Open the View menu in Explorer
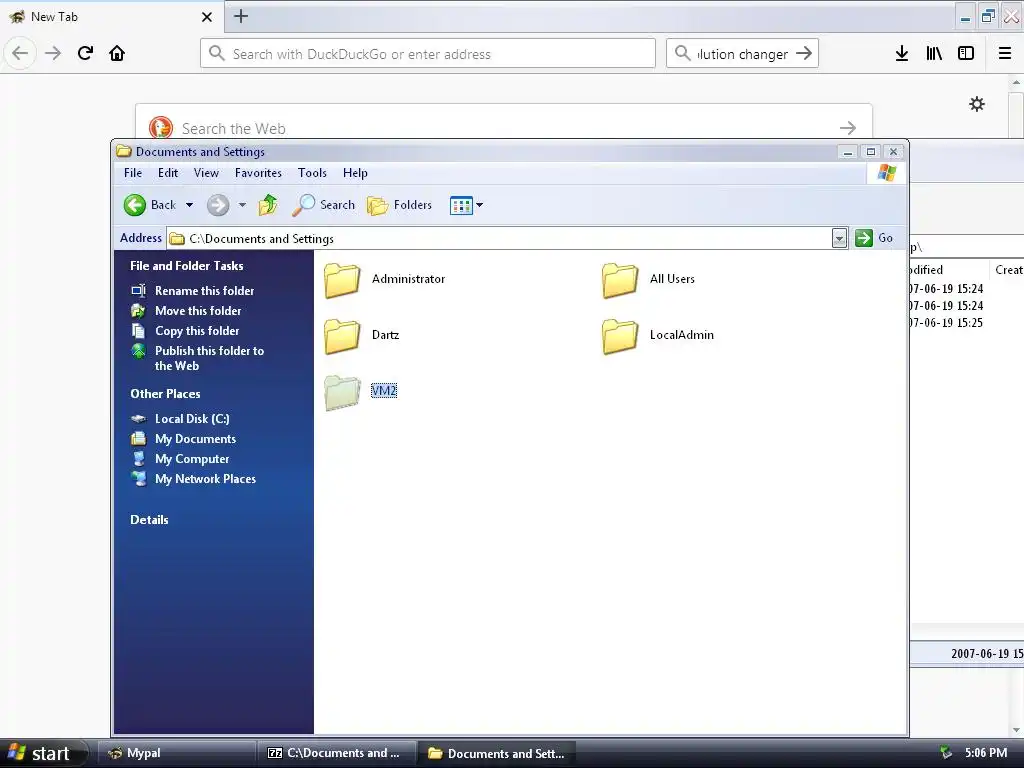Screen dimensions: 1024x768 pyautogui.click(x=206, y=173)
